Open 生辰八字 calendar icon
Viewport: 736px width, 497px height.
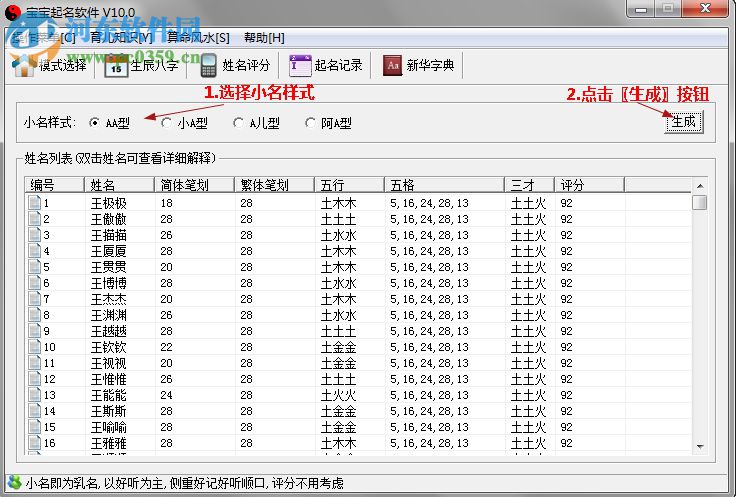click(x=116, y=65)
